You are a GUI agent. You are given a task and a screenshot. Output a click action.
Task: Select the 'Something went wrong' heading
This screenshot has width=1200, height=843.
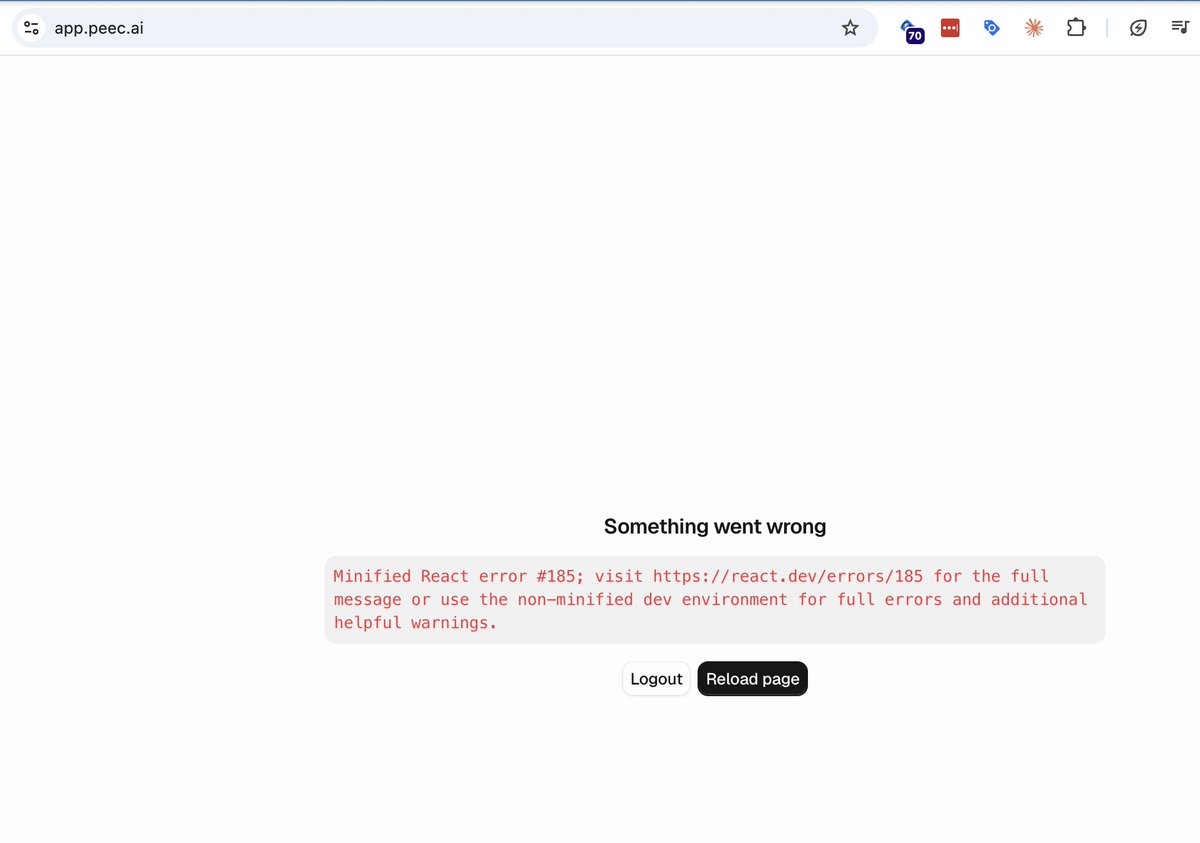(x=715, y=526)
